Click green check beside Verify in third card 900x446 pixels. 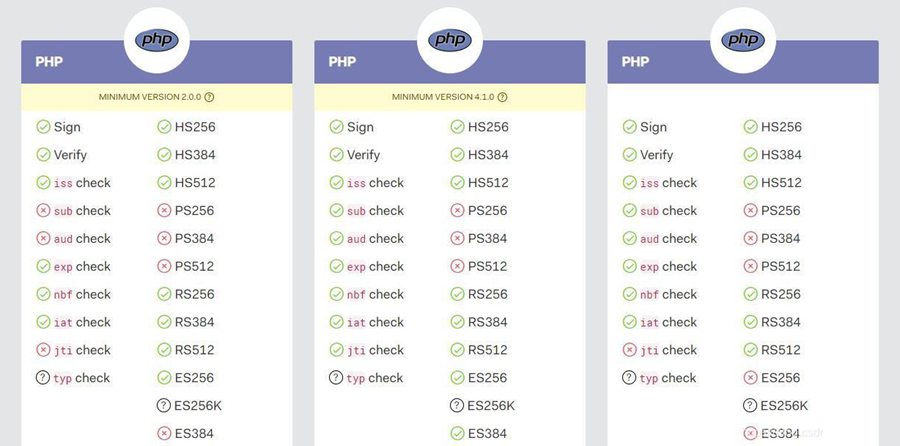point(629,155)
